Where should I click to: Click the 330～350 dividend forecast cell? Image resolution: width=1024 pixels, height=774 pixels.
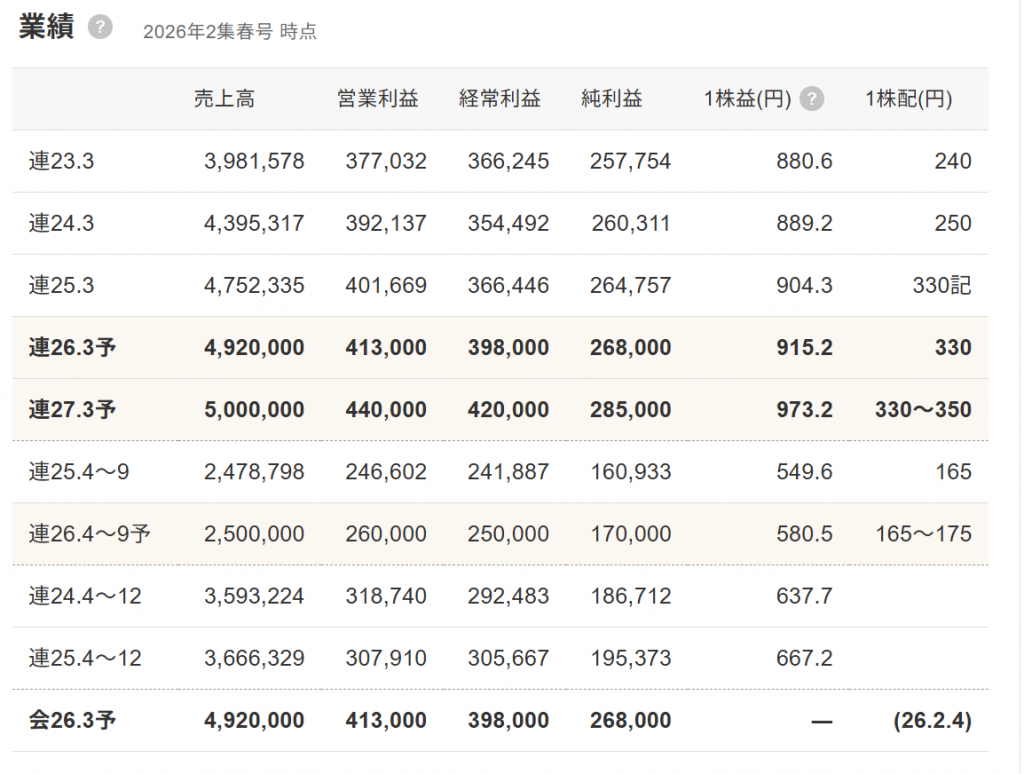(922, 410)
